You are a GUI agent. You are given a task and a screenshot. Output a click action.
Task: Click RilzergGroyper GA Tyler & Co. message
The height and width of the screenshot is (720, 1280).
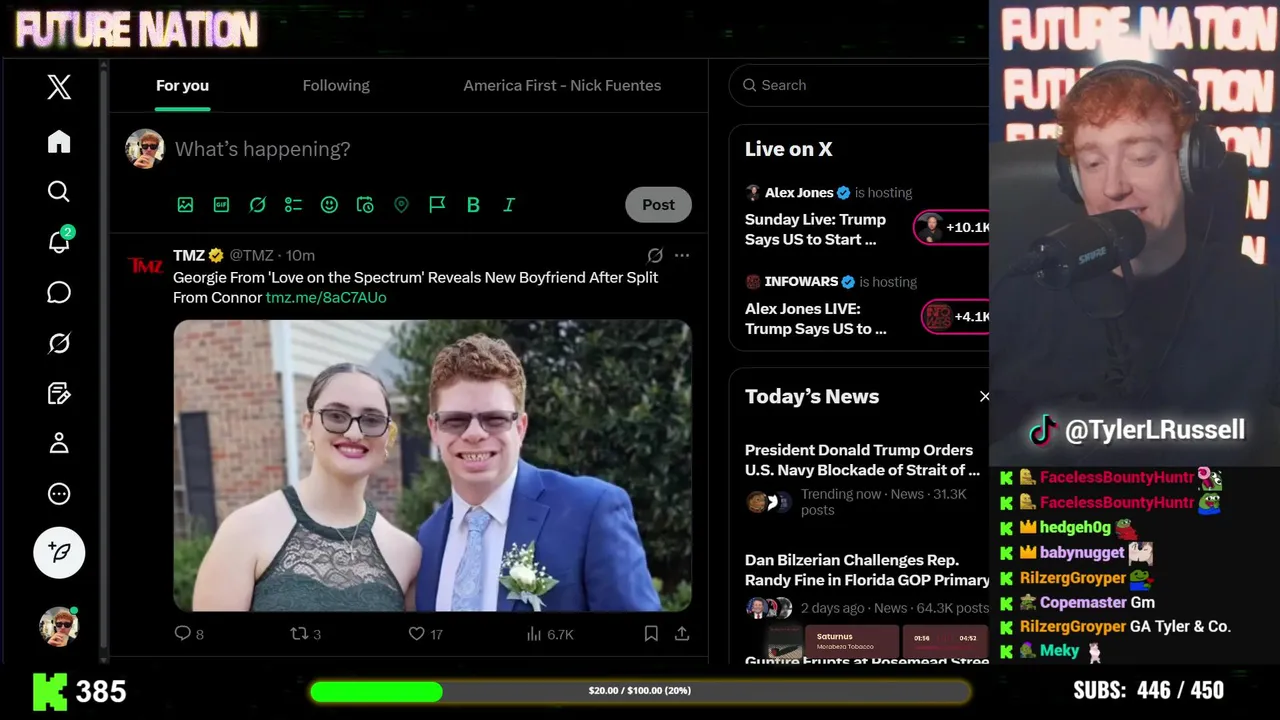click(x=1116, y=627)
